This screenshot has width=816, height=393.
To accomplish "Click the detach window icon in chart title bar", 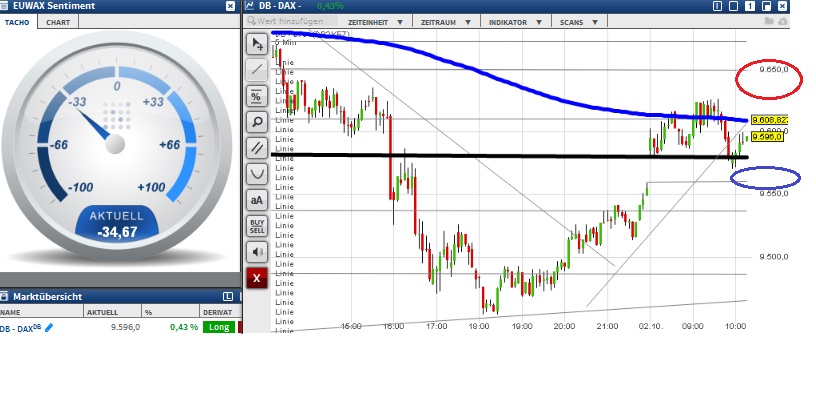I will 766,6.
